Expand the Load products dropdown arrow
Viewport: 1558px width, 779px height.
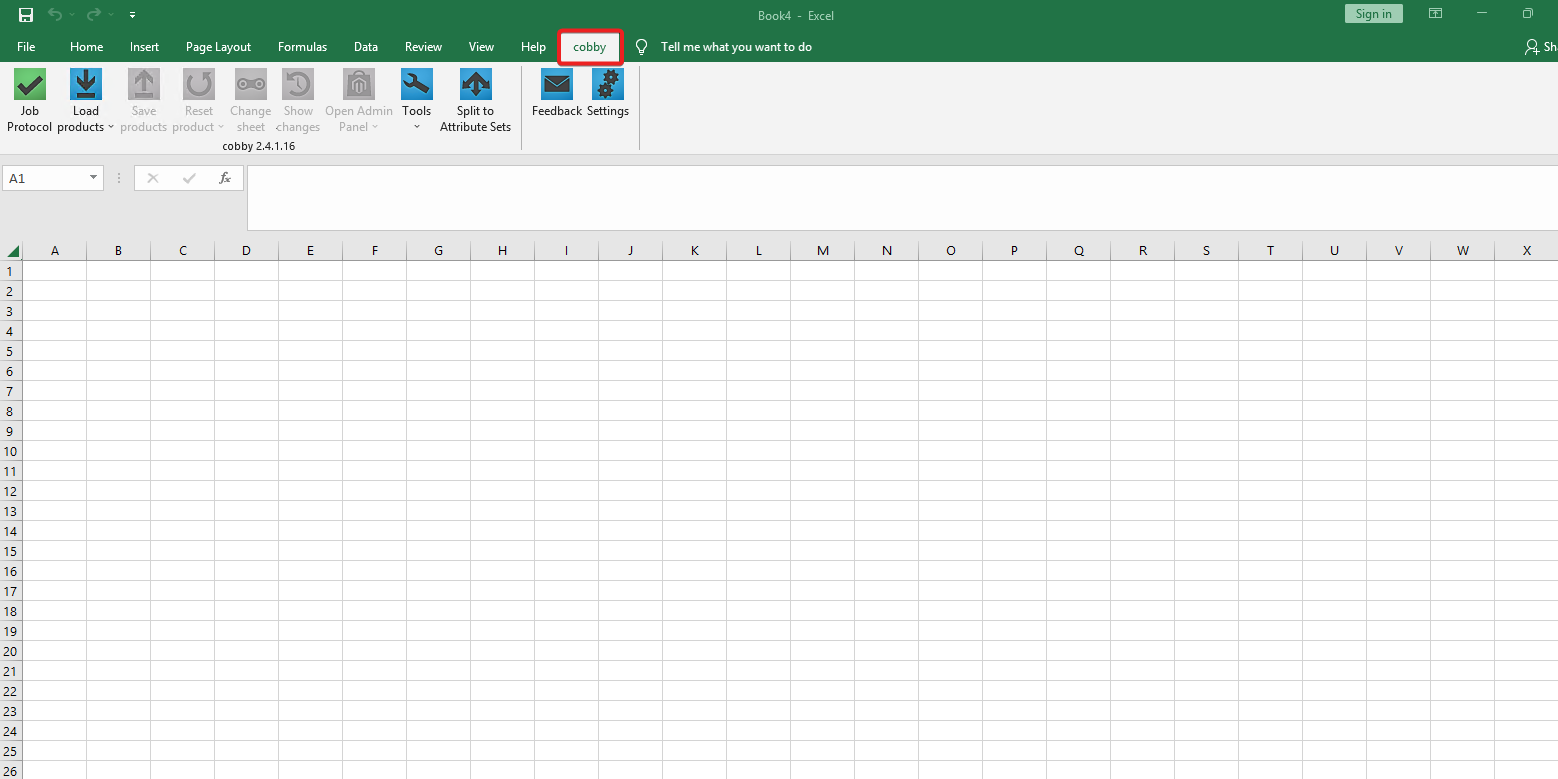(x=110, y=127)
